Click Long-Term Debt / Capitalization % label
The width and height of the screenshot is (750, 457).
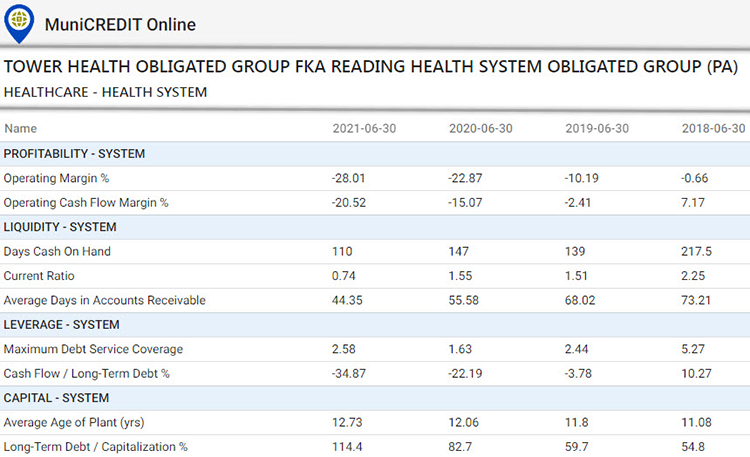point(96,446)
